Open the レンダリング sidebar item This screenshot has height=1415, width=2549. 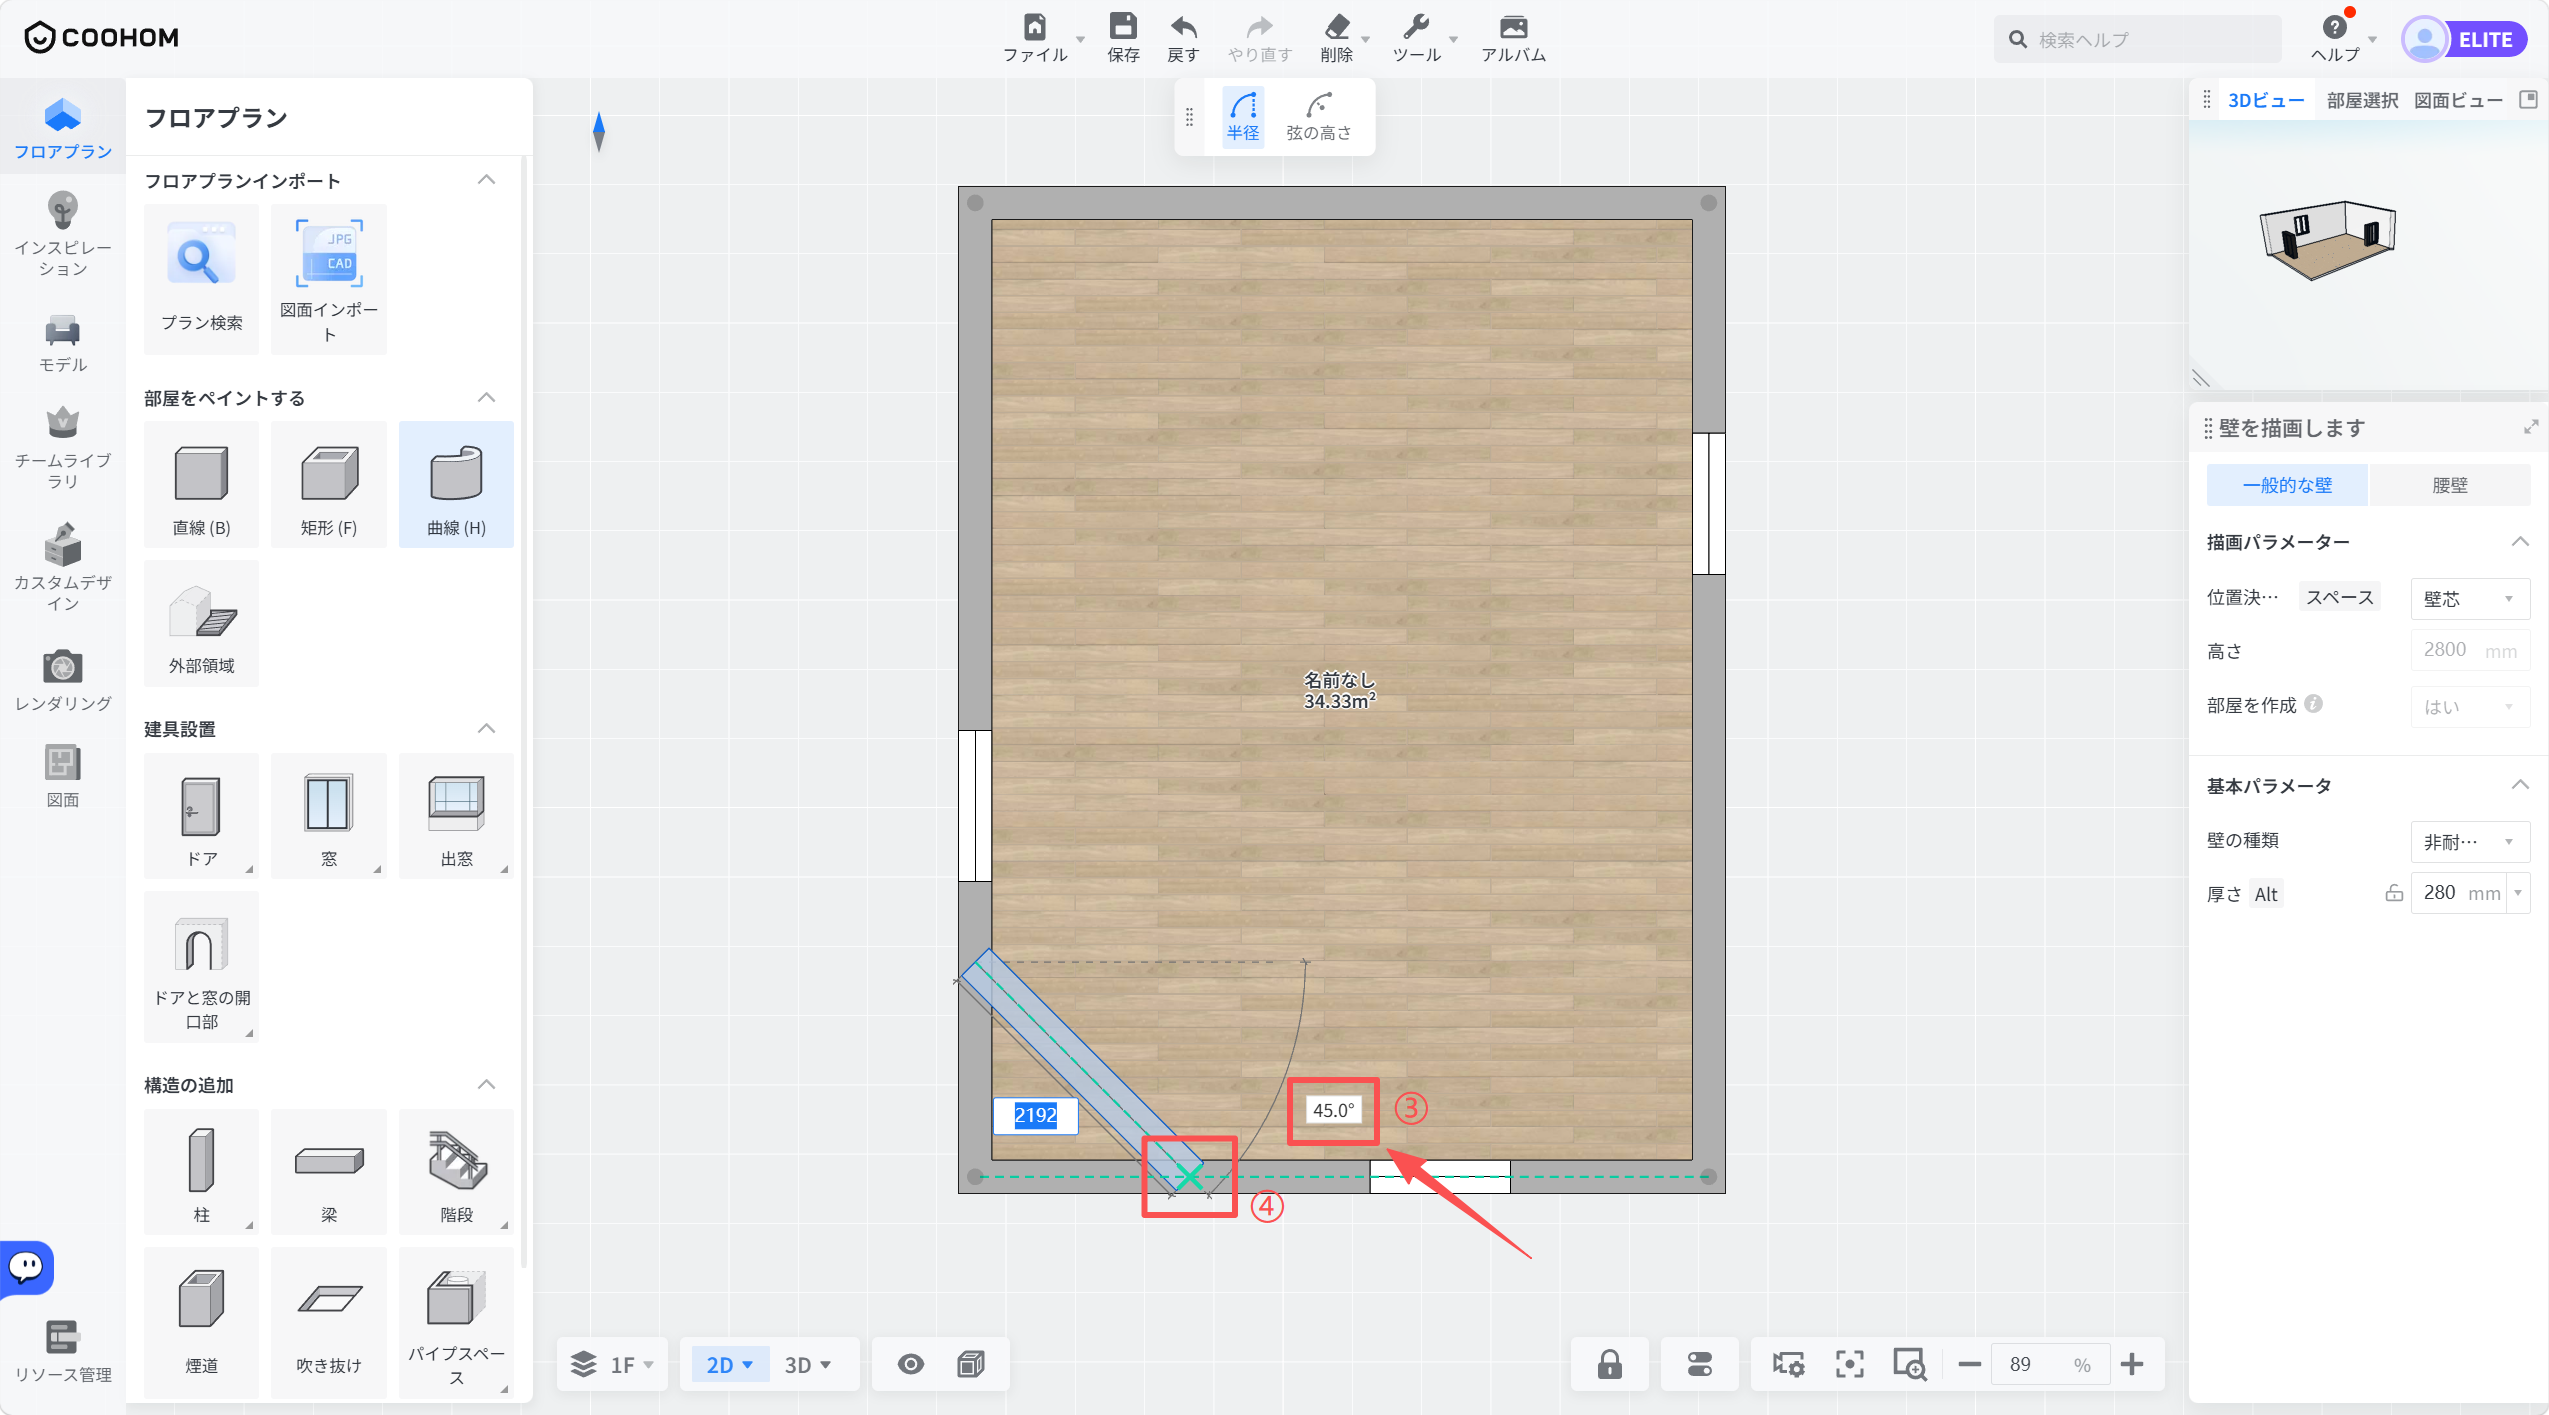(x=63, y=680)
